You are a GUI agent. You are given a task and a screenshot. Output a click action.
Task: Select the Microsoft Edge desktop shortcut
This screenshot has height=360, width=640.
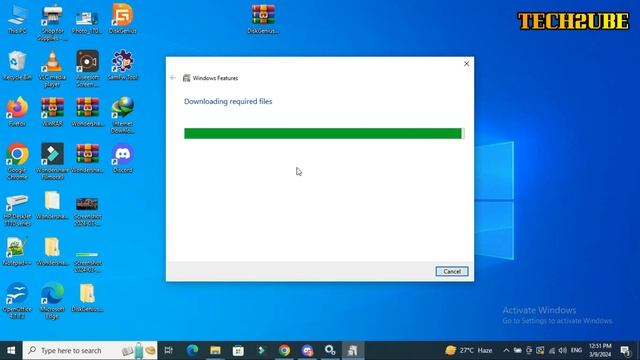click(53, 301)
